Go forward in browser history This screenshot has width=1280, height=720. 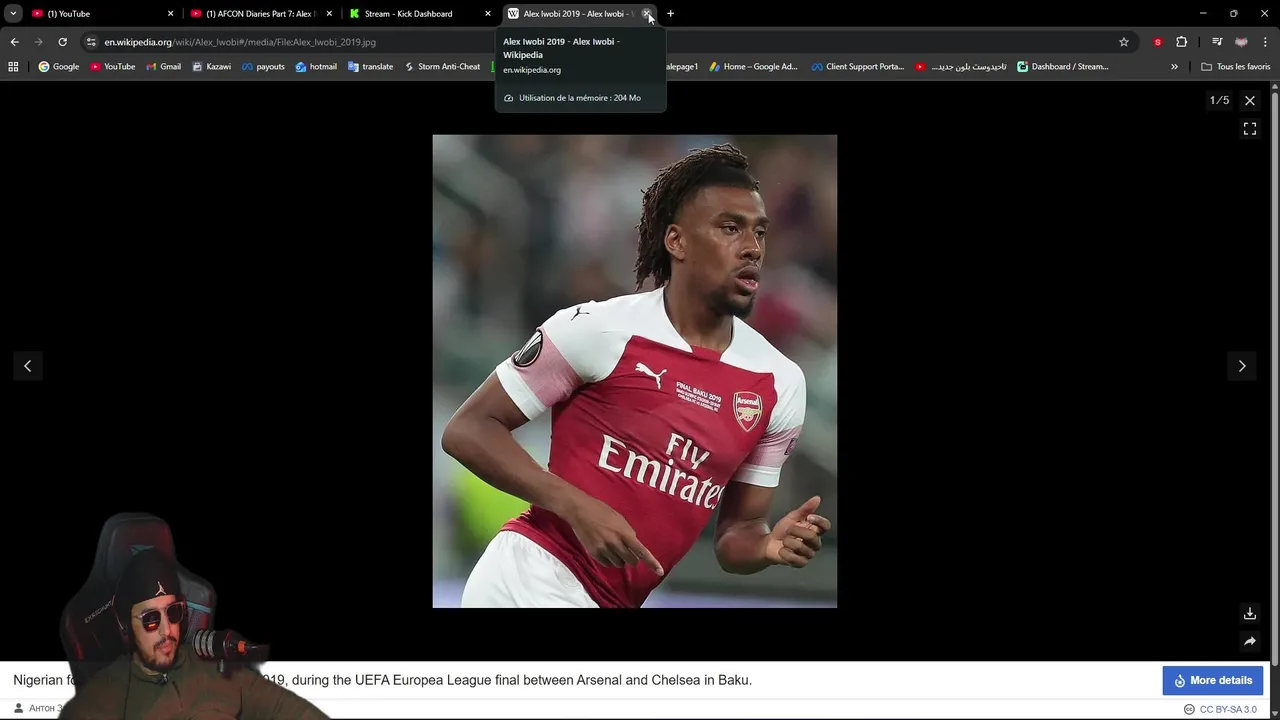coord(38,42)
